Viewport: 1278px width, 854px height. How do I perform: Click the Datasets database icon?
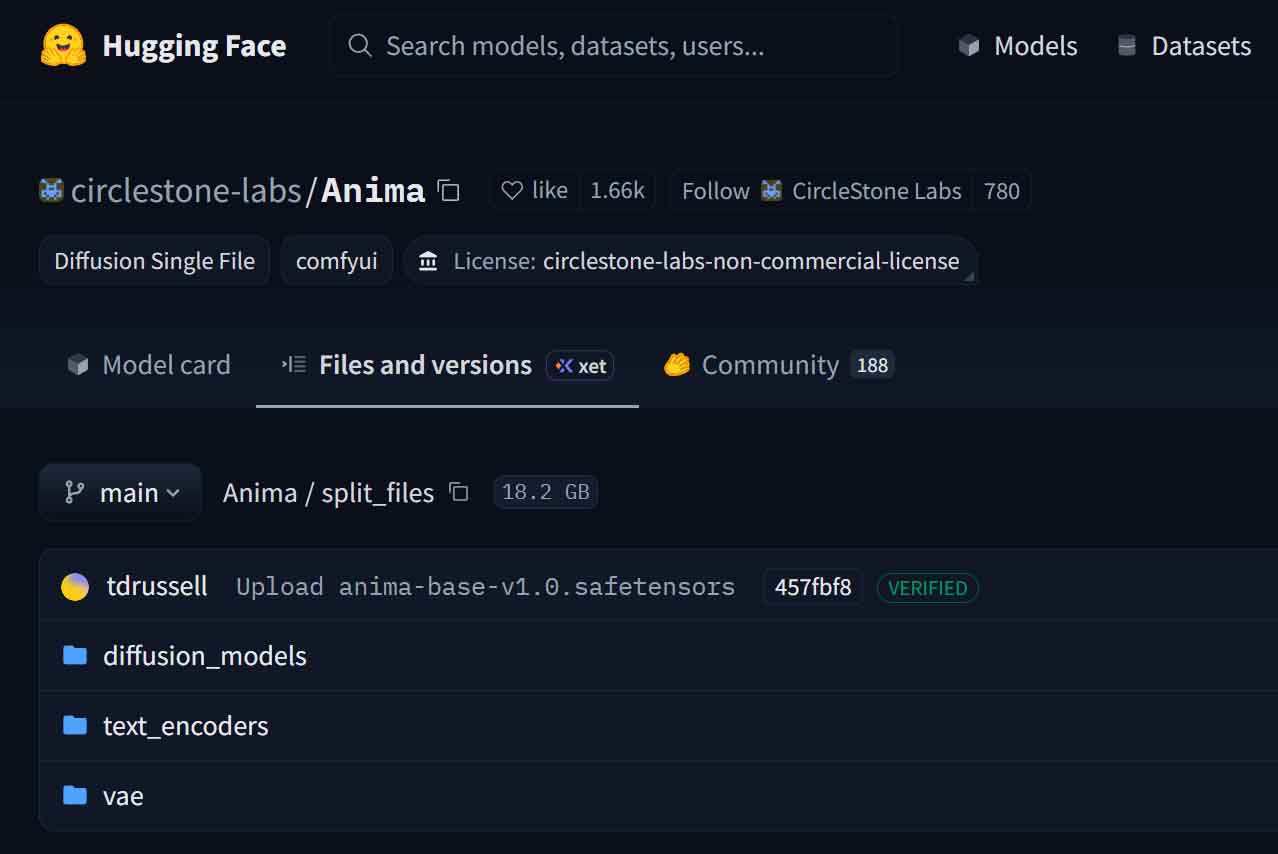[1127, 46]
